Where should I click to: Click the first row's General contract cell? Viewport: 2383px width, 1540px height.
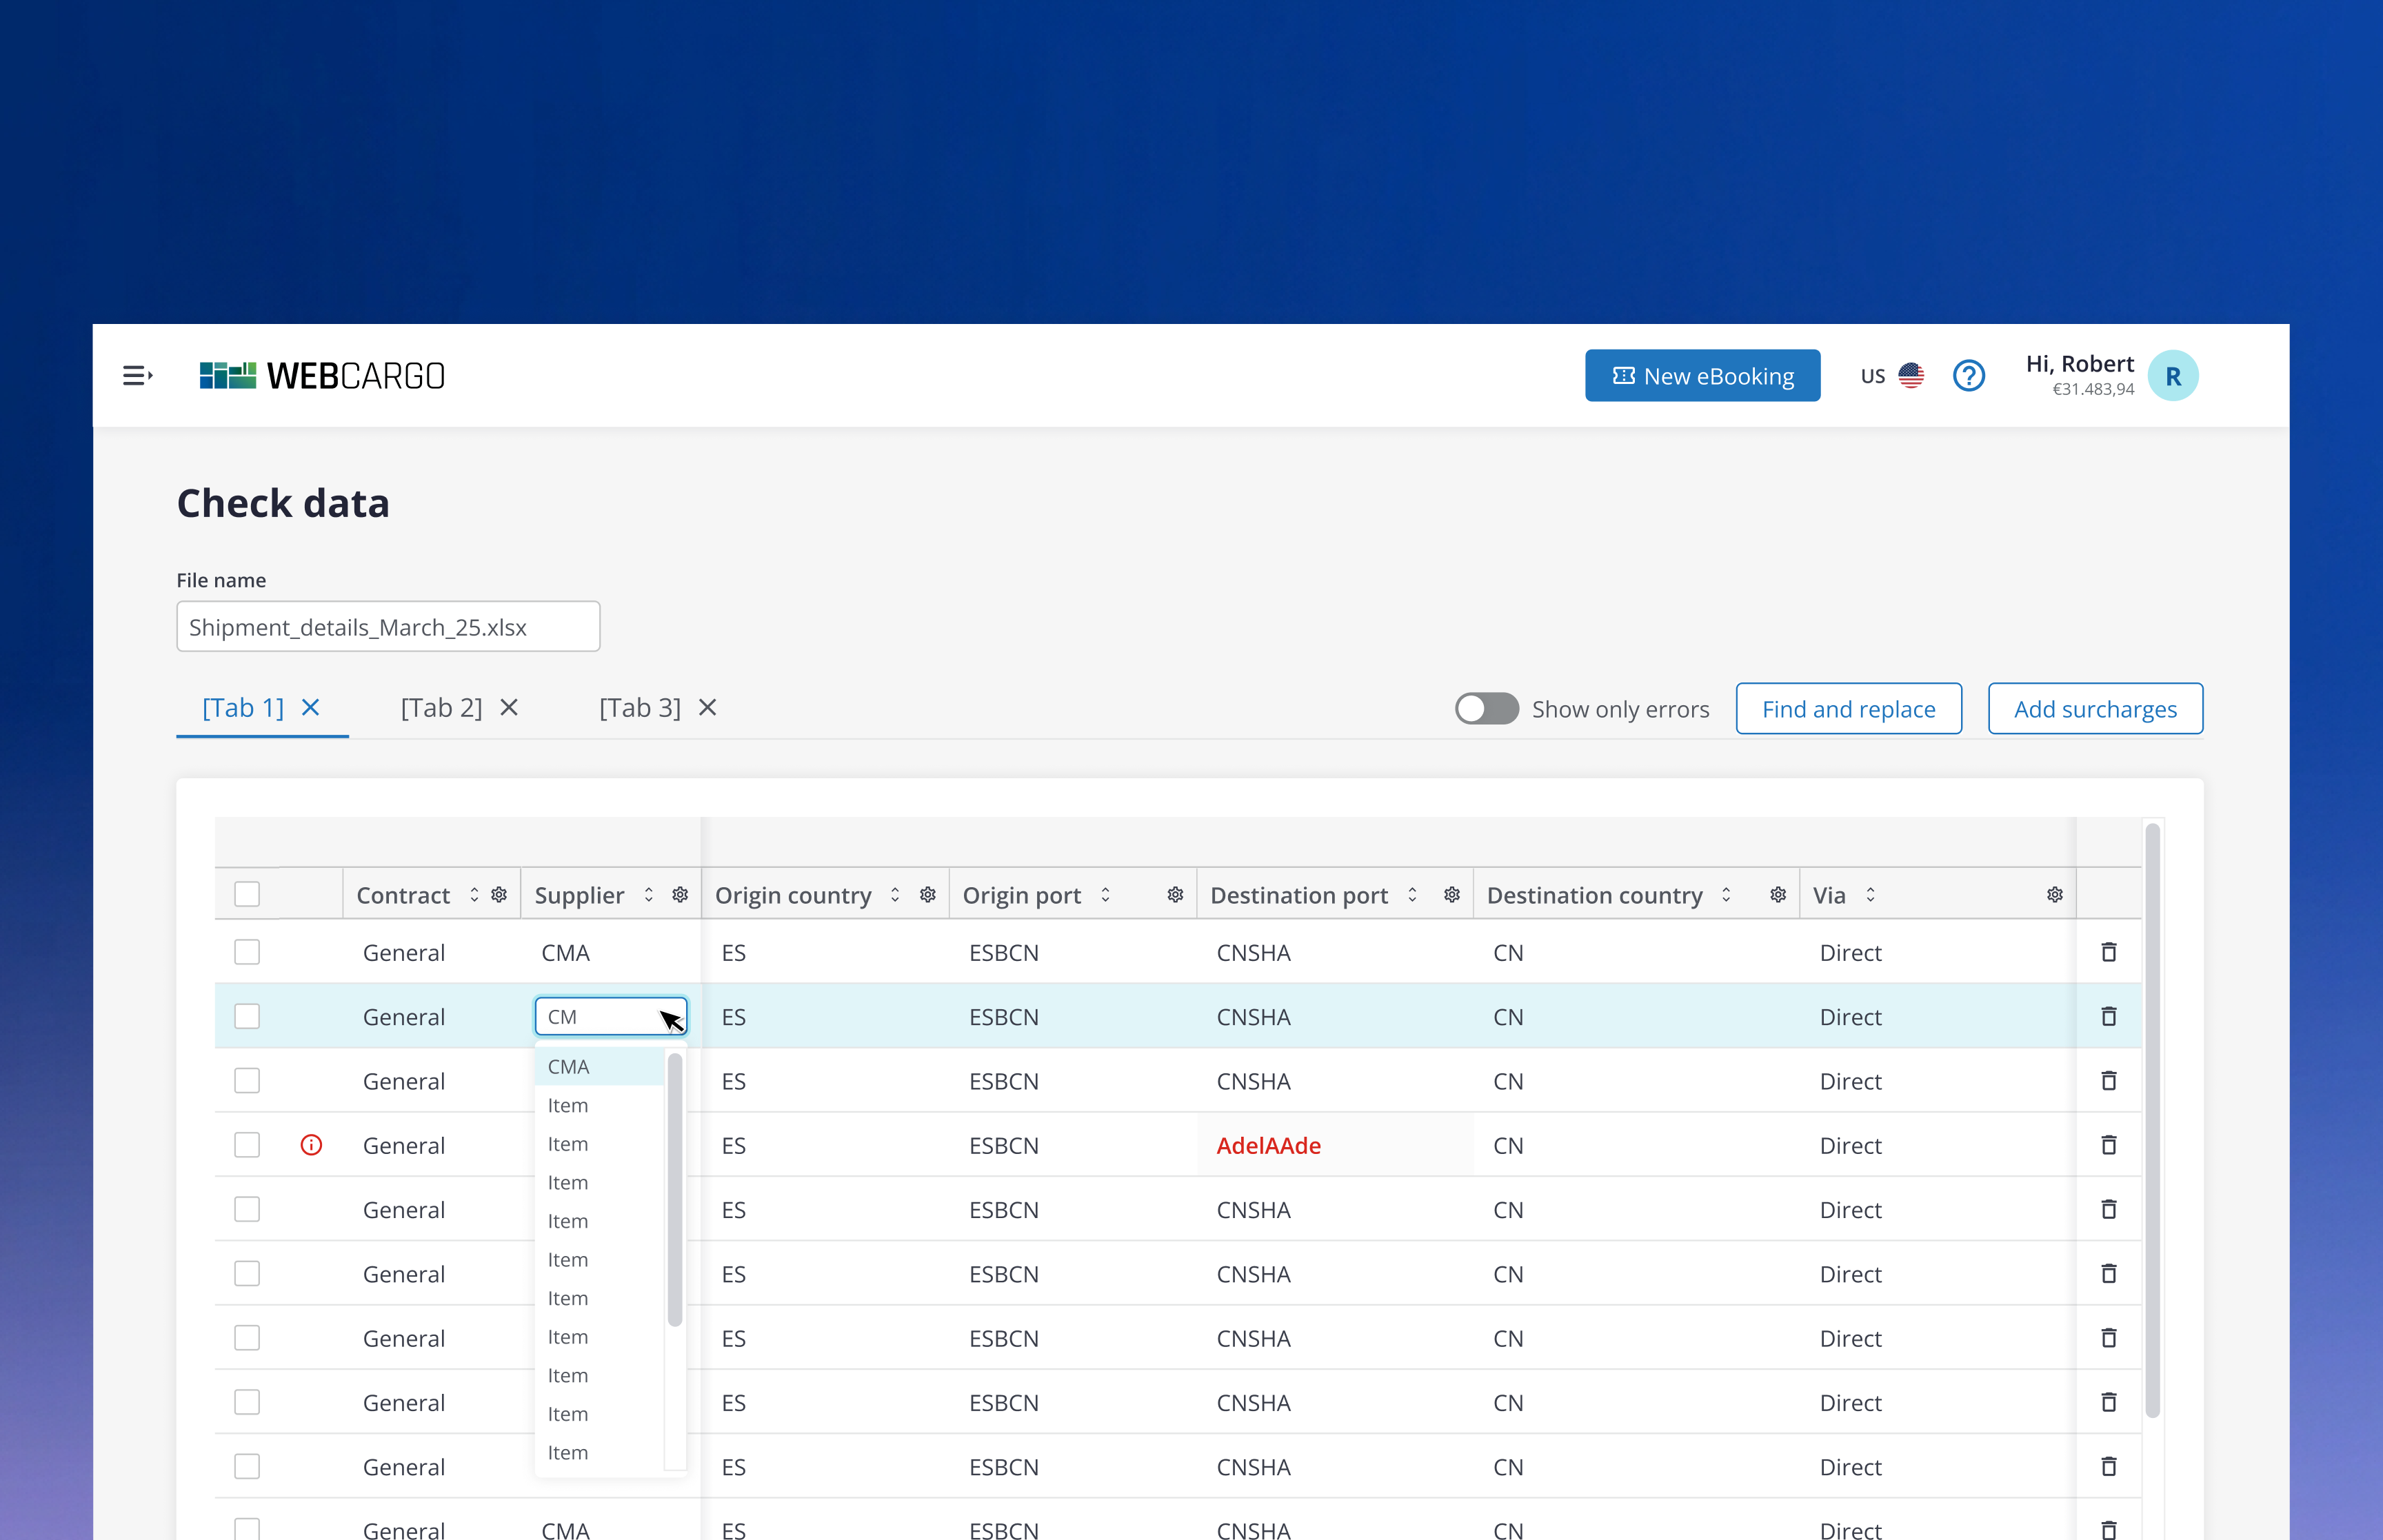coord(403,953)
